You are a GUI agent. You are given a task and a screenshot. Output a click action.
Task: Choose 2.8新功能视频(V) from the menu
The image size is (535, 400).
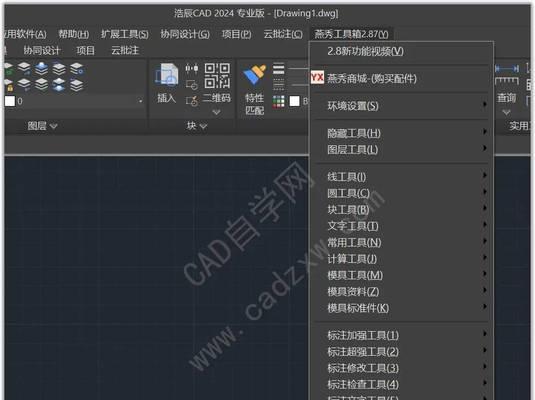coord(401,52)
